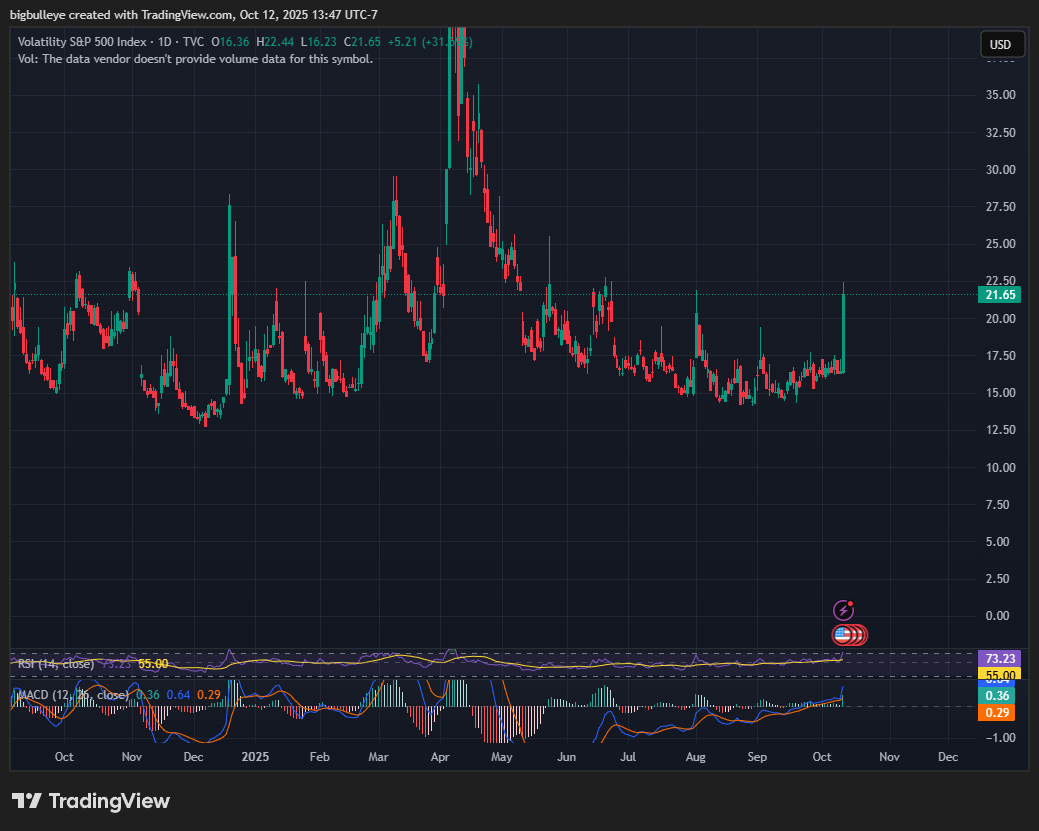Click the +5.21 change value
Screen dimensions: 1039x831
[402, 42]
